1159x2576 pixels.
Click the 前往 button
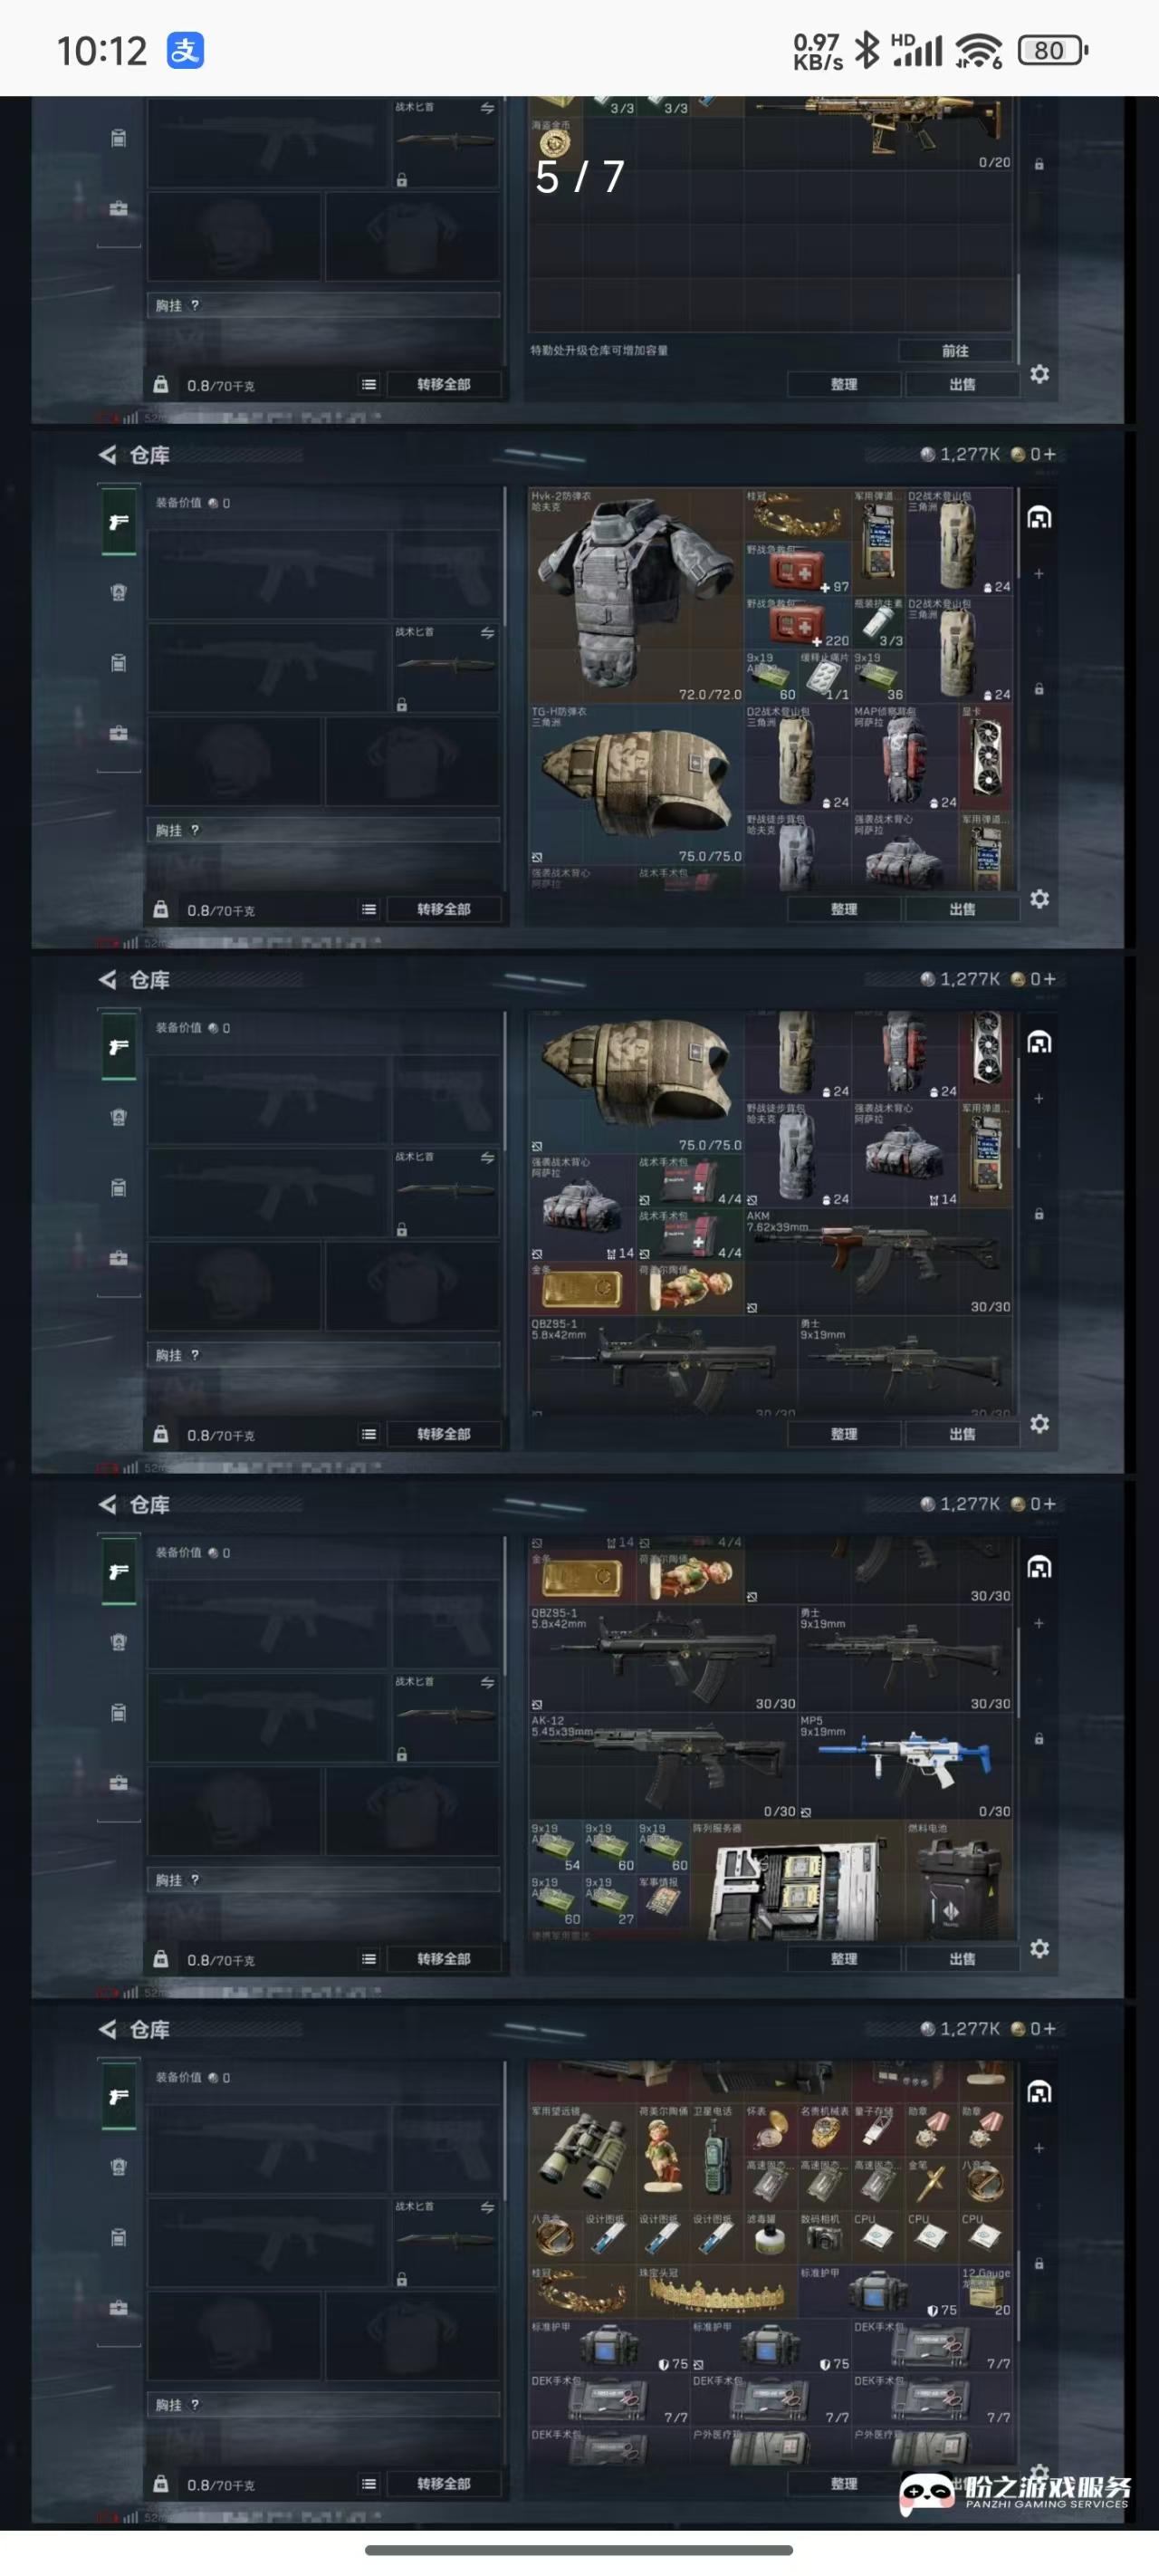[x=955, y=351]
